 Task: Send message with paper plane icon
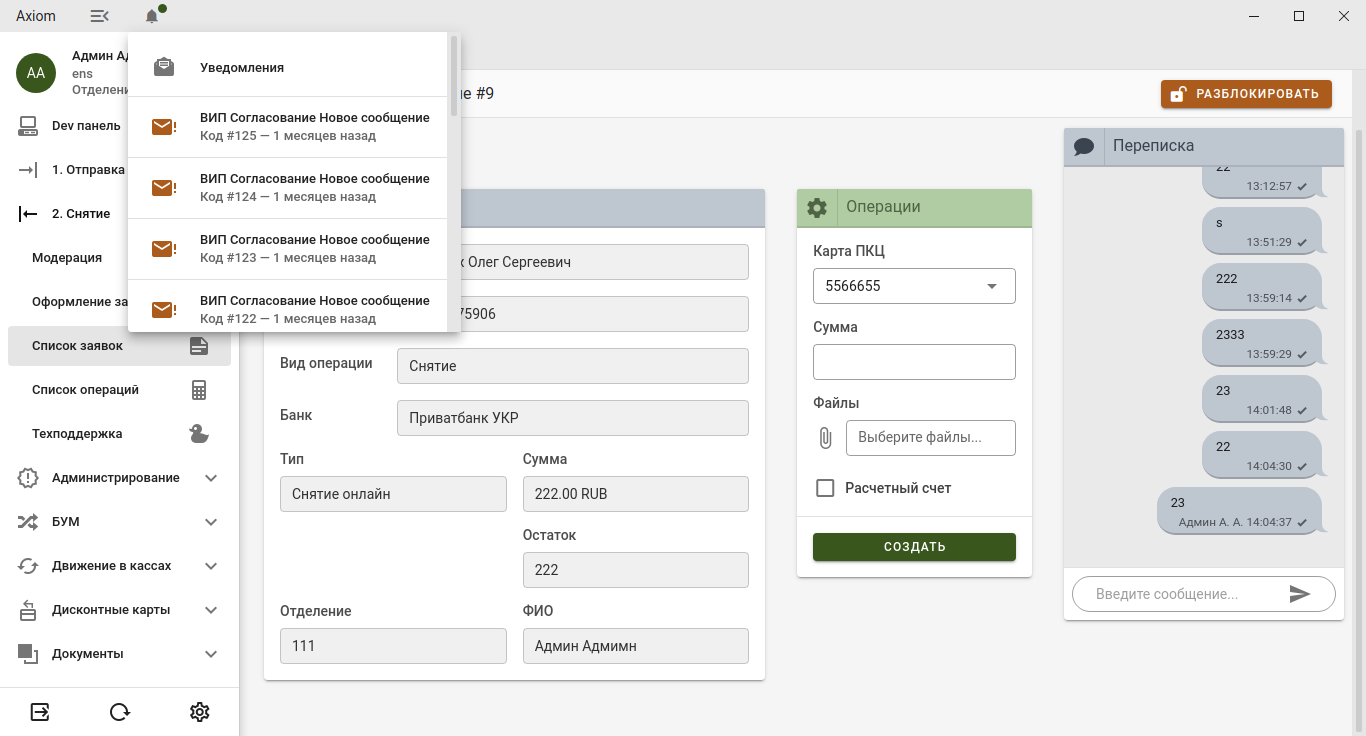click(1300, 594)
